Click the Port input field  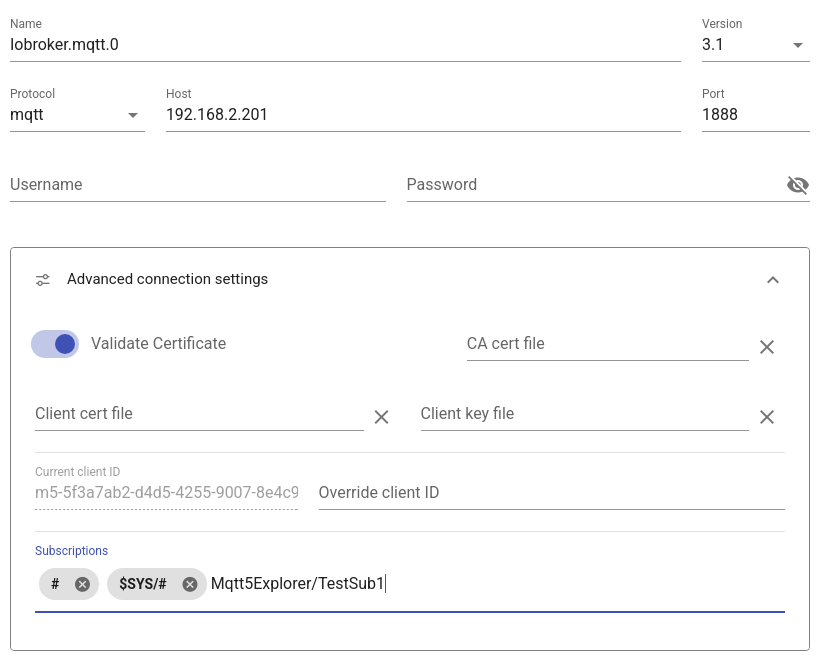click(x=755, y=115)
